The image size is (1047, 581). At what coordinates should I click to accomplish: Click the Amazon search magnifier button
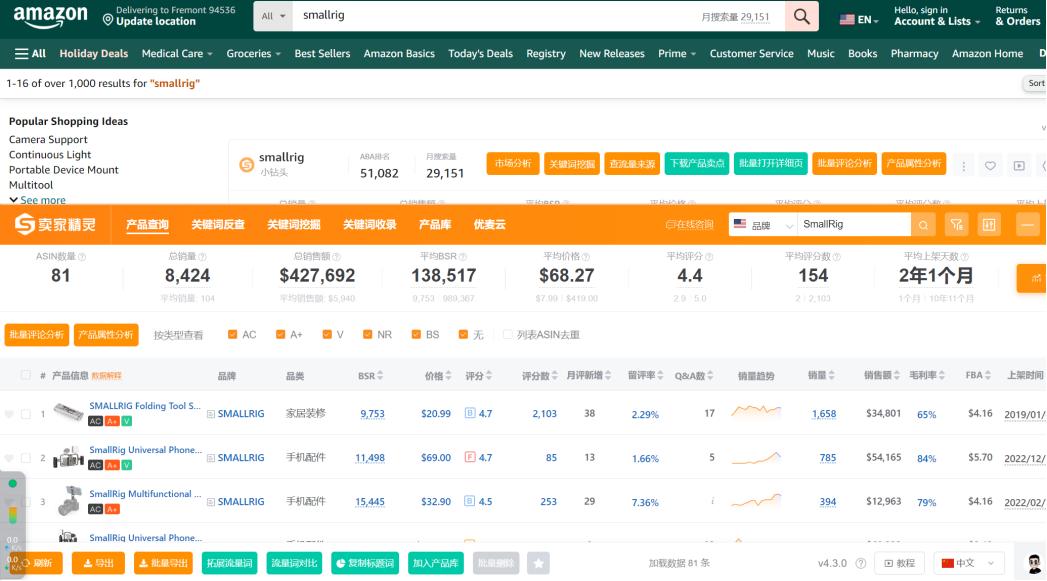(x=801, y=17)
